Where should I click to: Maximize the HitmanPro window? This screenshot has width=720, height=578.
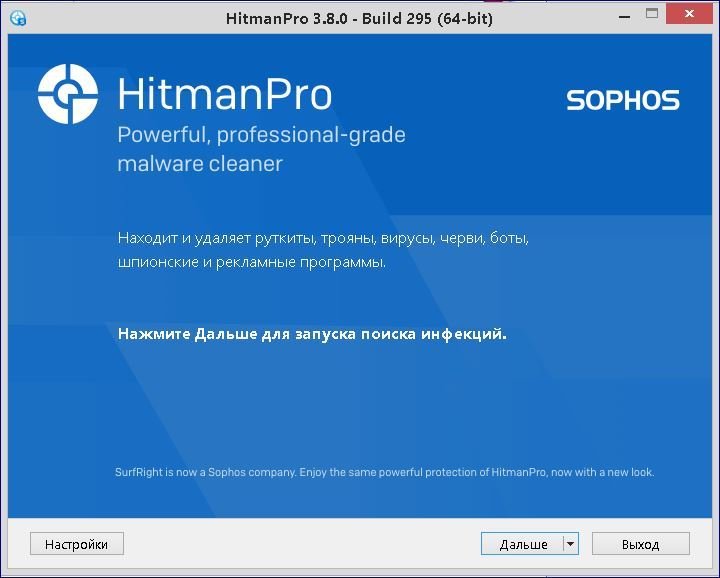[x=652, y=14]
